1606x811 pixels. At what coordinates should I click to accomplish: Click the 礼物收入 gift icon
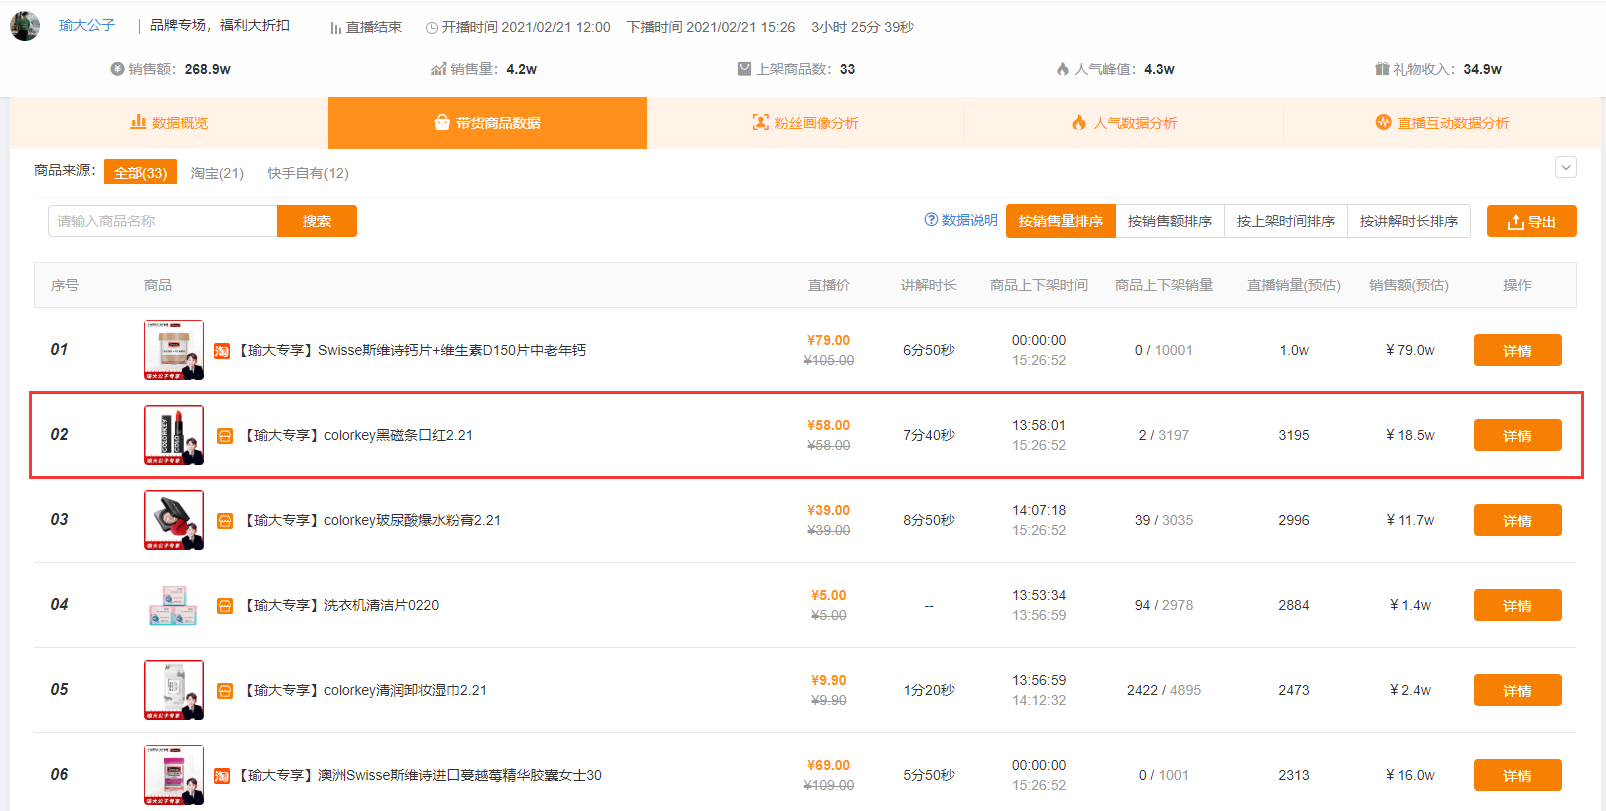pyautogui.click(x=1382, y=69)
